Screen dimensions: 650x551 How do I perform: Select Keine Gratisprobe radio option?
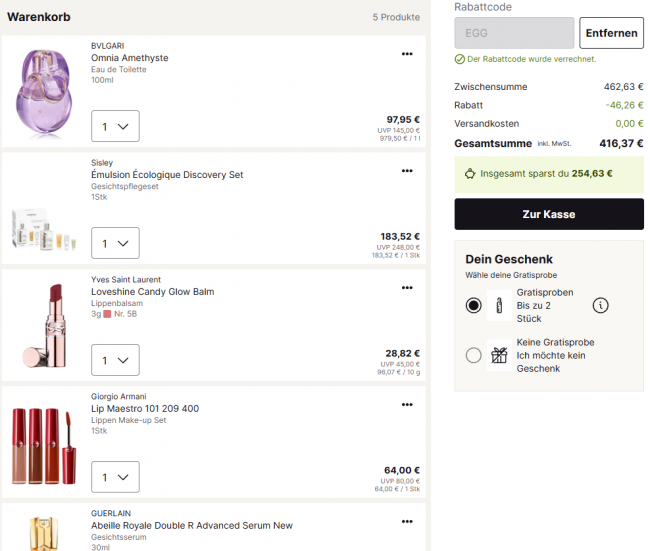click(473, 355)
